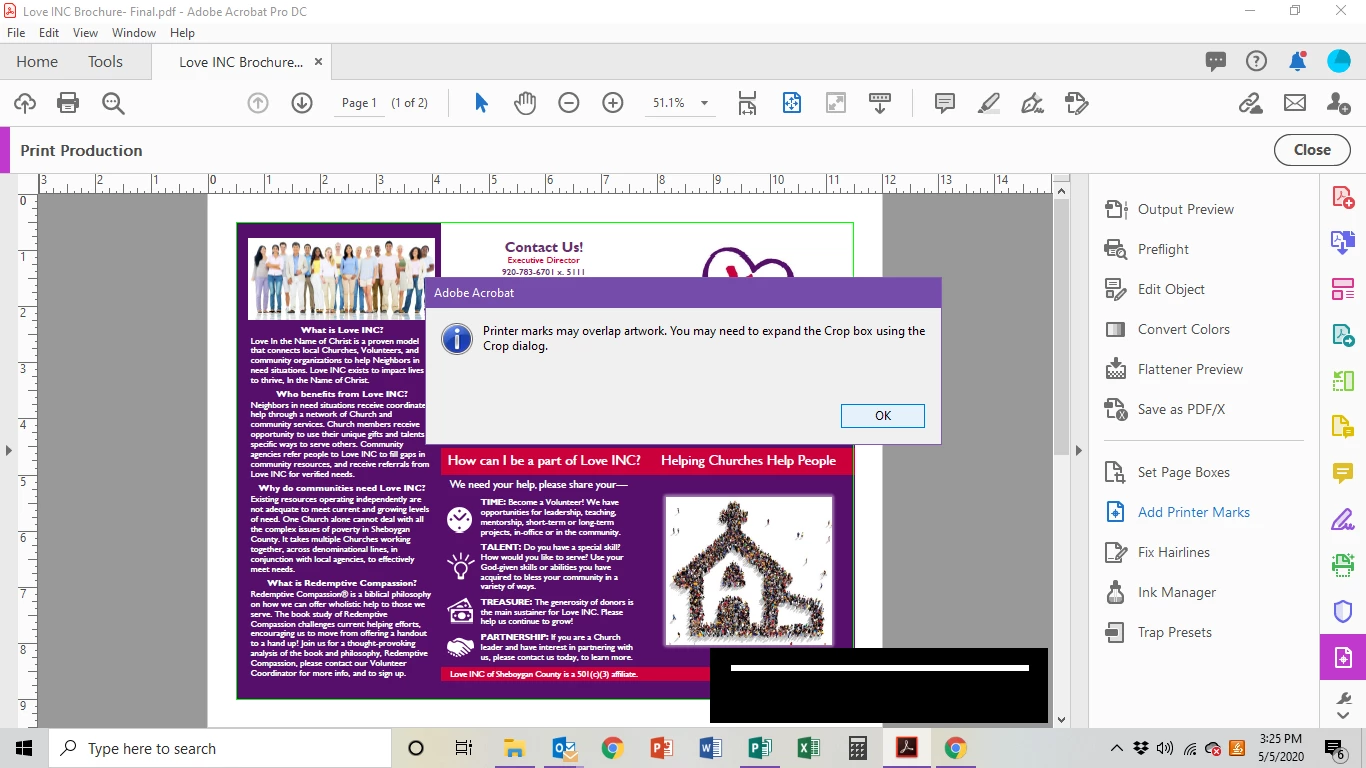Open the File menu
The image size is (1366, 768).
click(16, 32)
